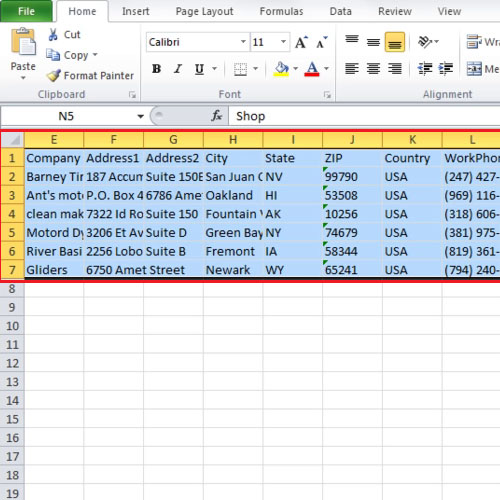
Task: Toggle Underline formatting
Action: [199, 69]
